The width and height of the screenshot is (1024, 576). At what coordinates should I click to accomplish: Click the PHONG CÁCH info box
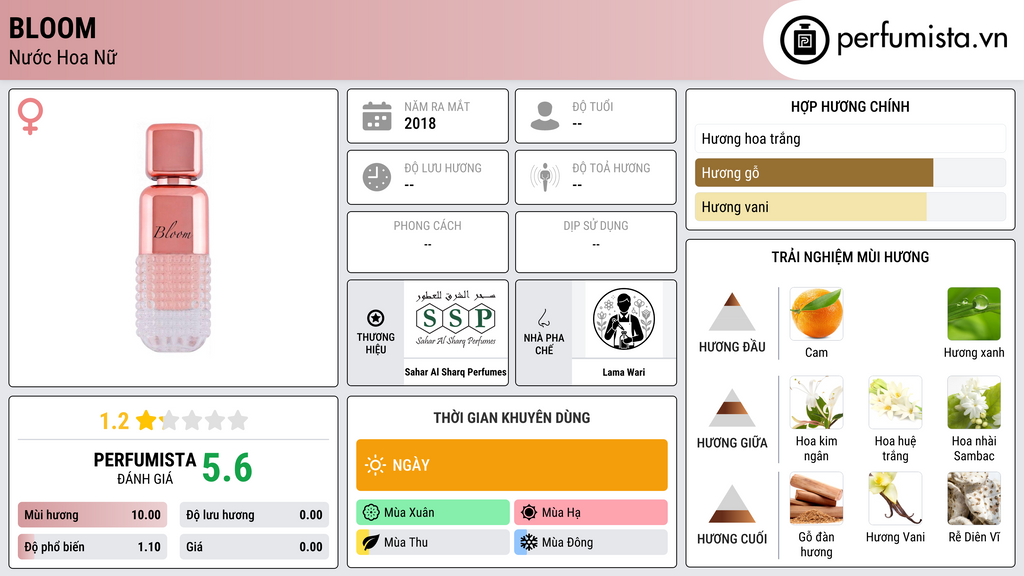coord(428,242)
